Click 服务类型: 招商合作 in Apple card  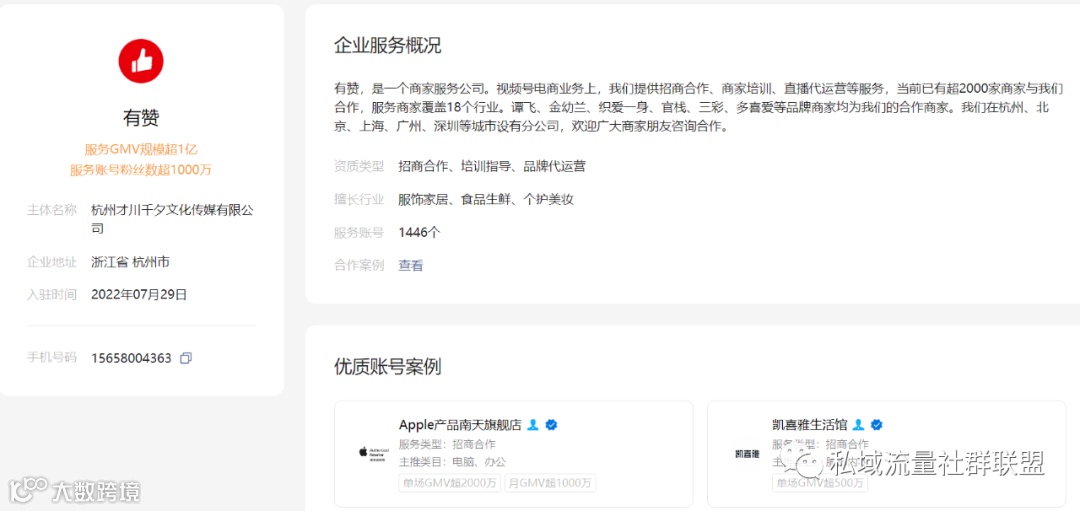[x=447, y=444]
